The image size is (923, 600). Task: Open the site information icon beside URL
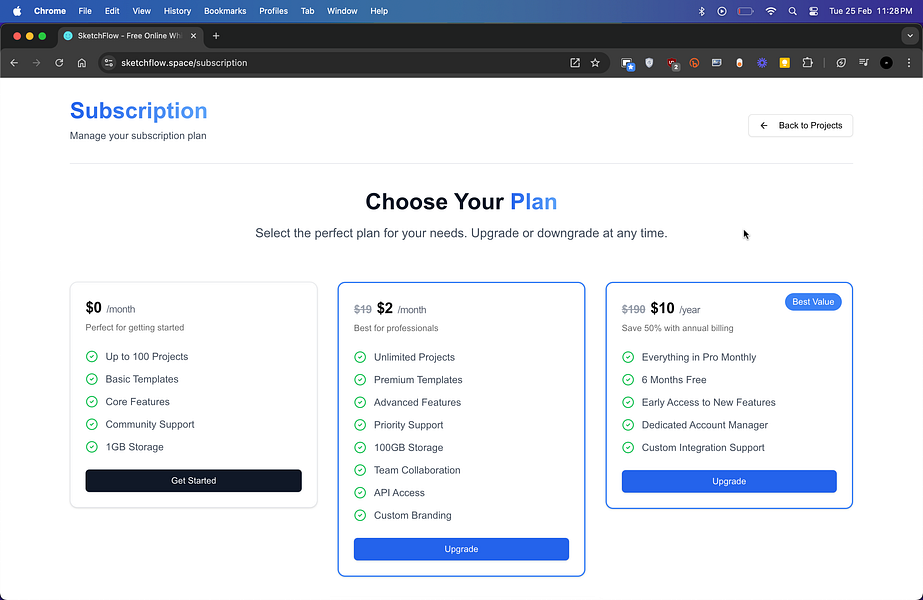(x=108, y=63)
